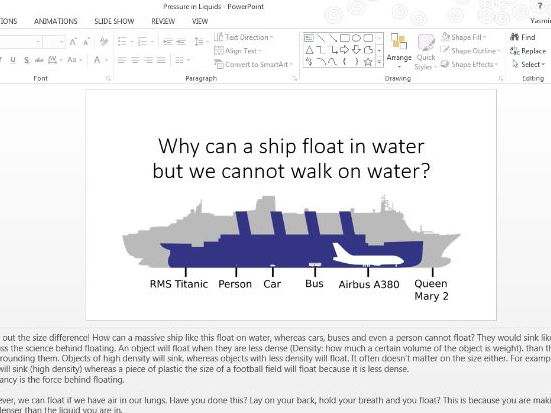Align text right
The width and height of the screenshot is (551, 413).
click(x=148, y=60)
